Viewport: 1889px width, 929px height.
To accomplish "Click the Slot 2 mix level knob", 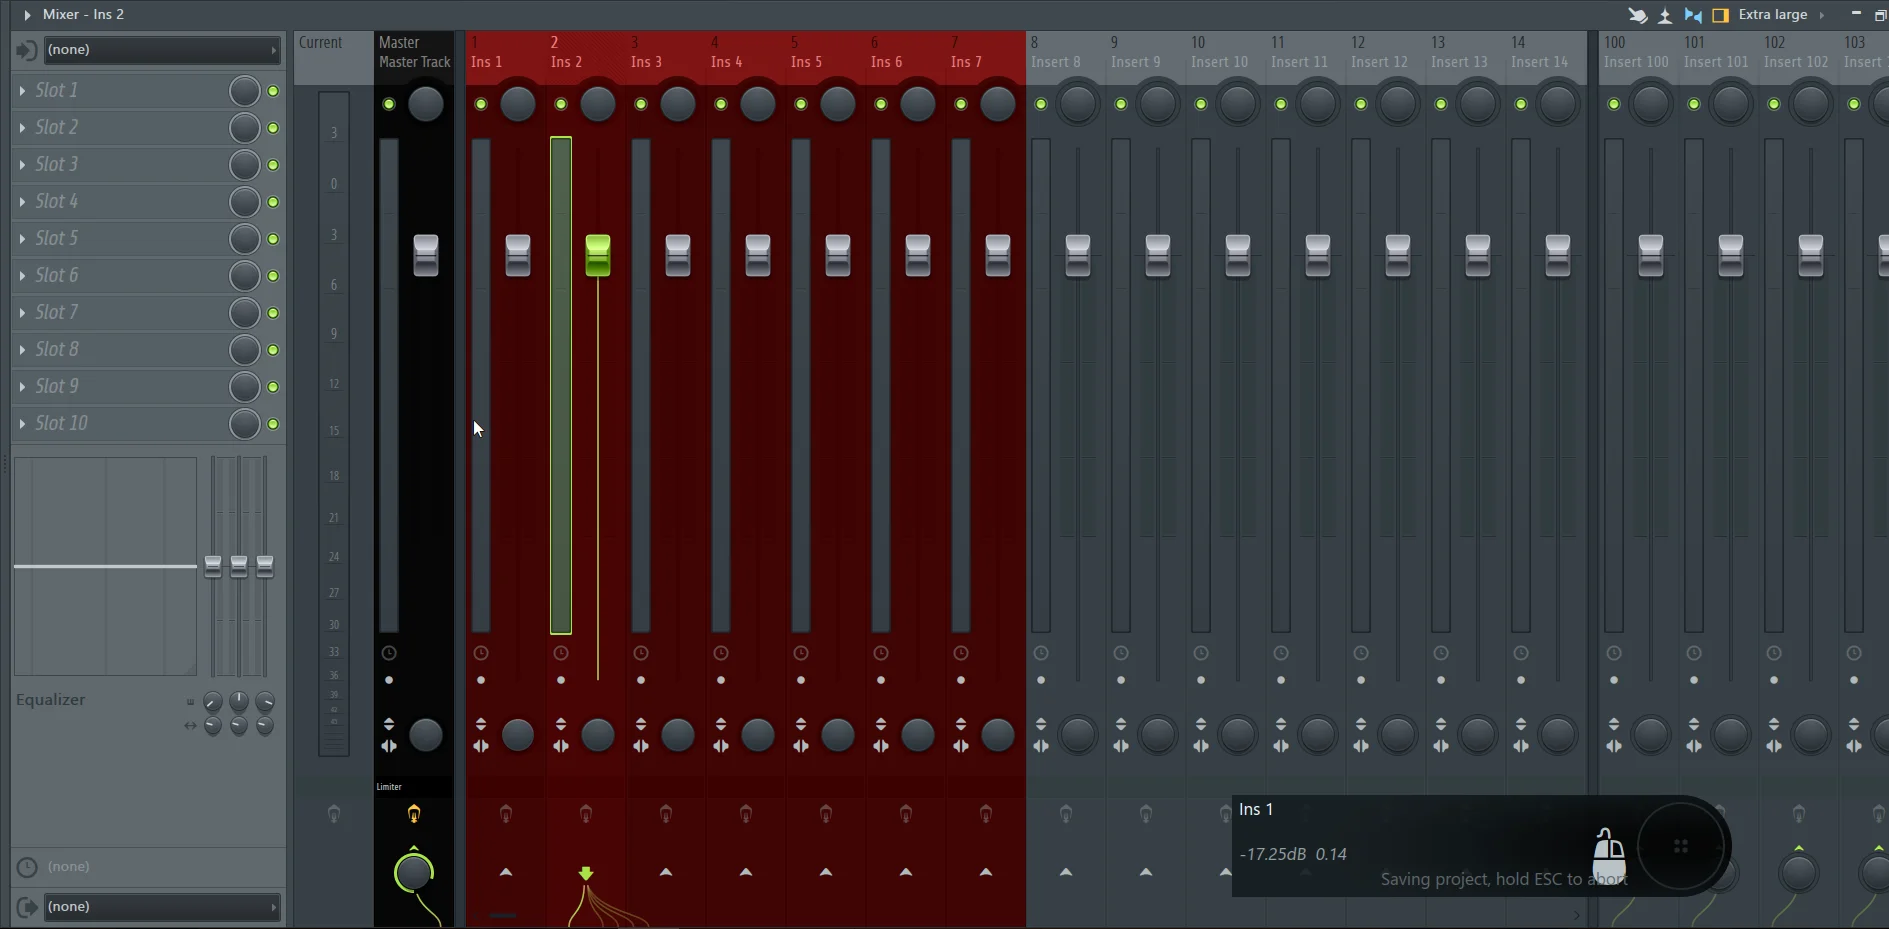I will coord(244,128).
